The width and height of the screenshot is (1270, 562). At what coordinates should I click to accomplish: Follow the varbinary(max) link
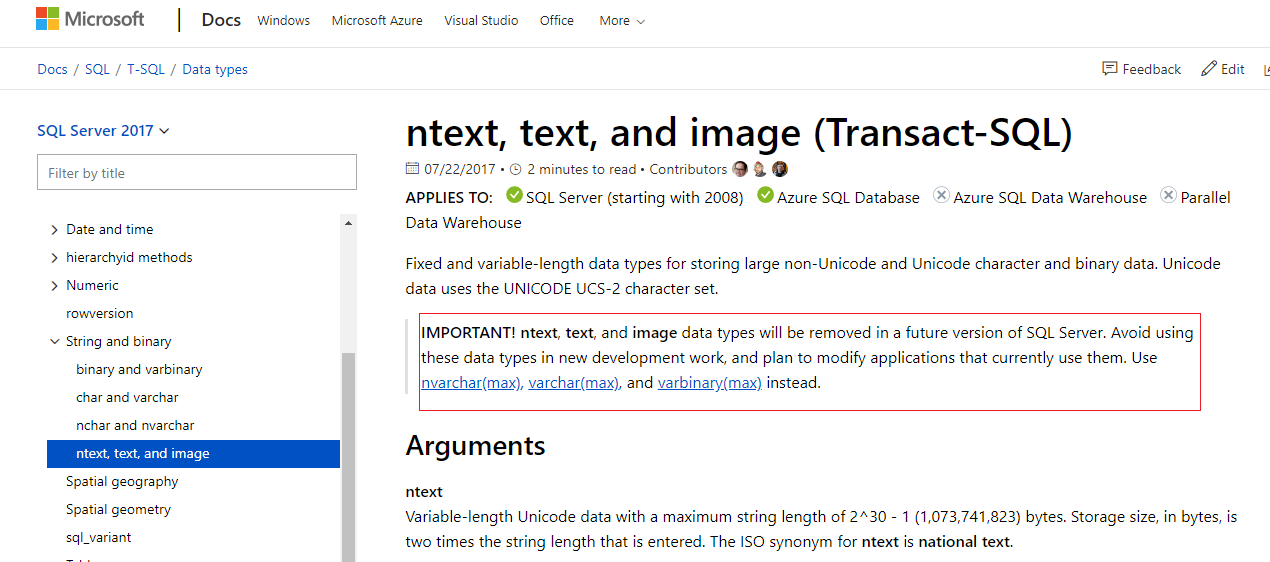pos(709,383)
